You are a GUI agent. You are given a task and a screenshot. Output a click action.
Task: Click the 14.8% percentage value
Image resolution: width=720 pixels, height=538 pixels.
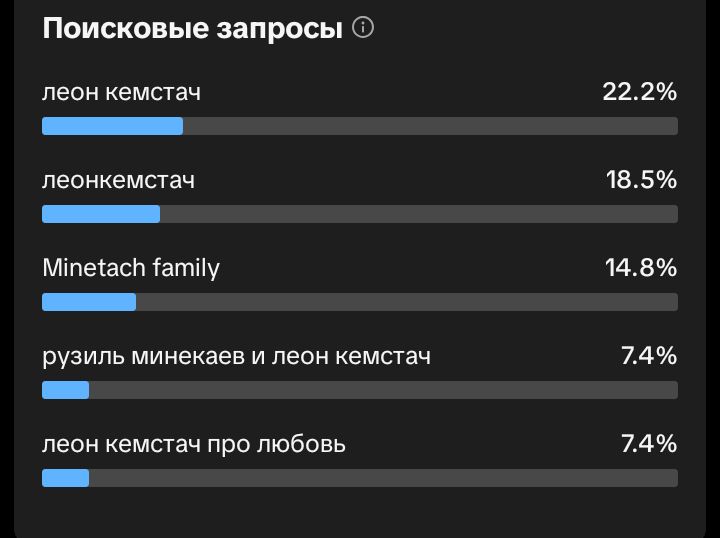[x=641, y=268]
